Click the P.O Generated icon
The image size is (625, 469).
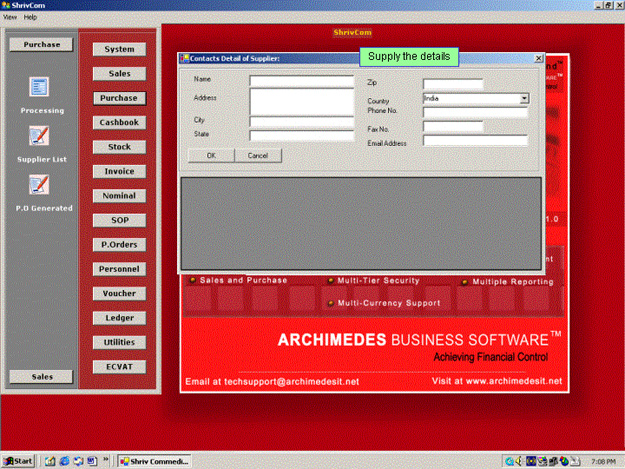coord(40,185)
